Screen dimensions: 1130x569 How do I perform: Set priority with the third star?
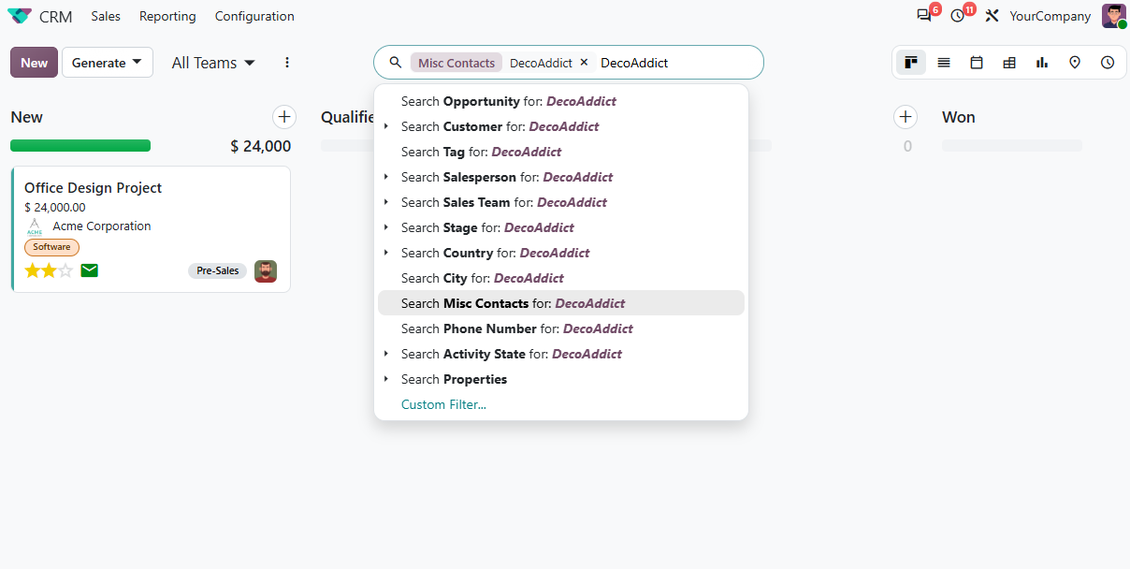[x=66, y=271]
